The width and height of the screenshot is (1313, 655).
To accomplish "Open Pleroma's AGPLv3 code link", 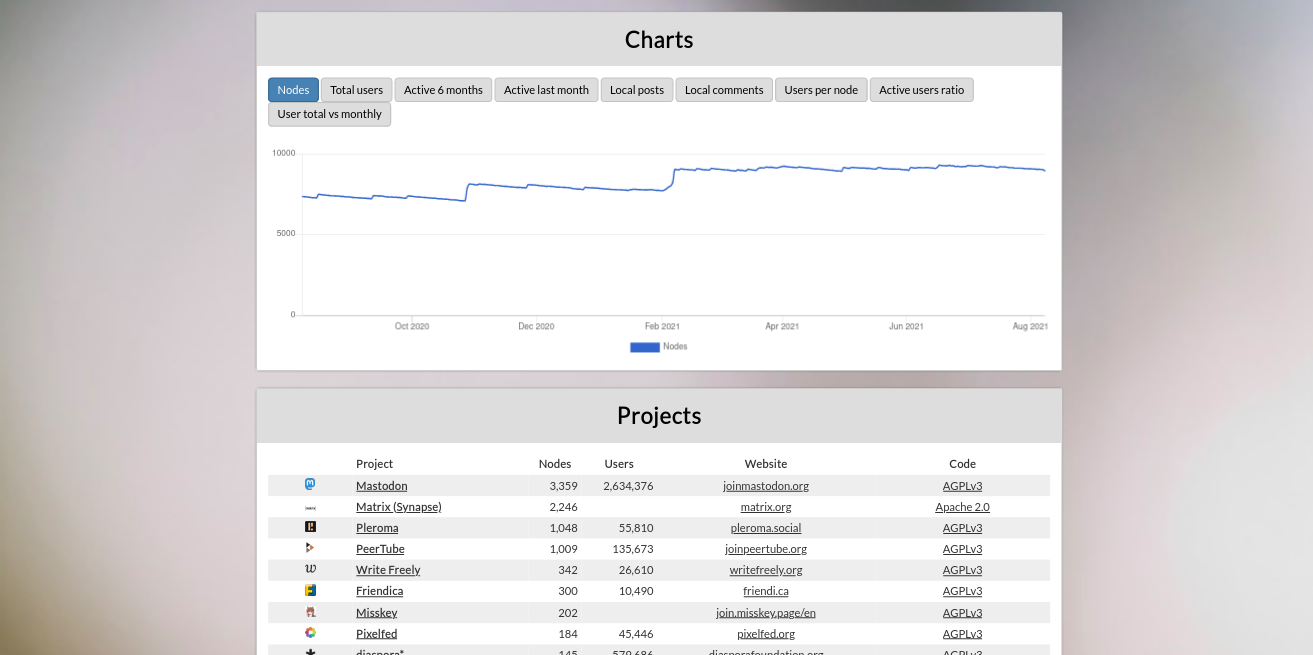I will coord(962,528).
